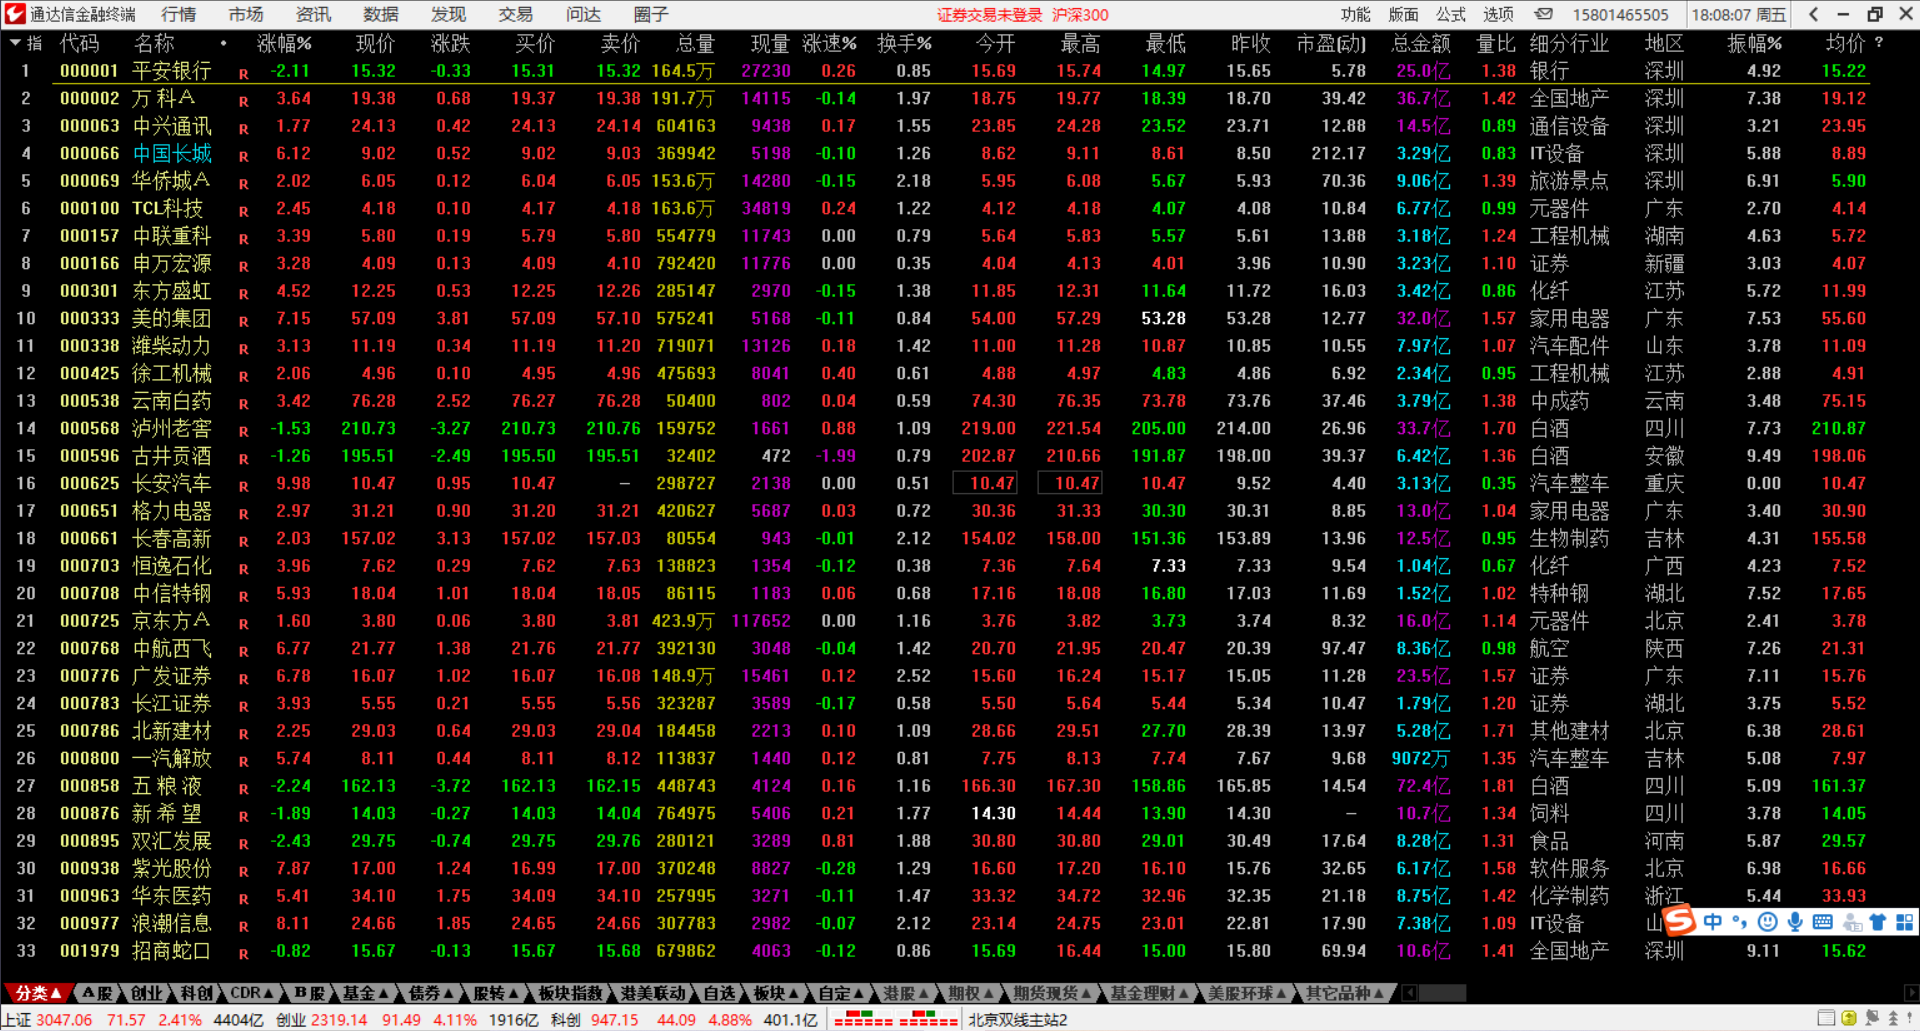1920x1031 pixels.
Task: Sort by 总金额 column header
Action: coord(1421,43)
